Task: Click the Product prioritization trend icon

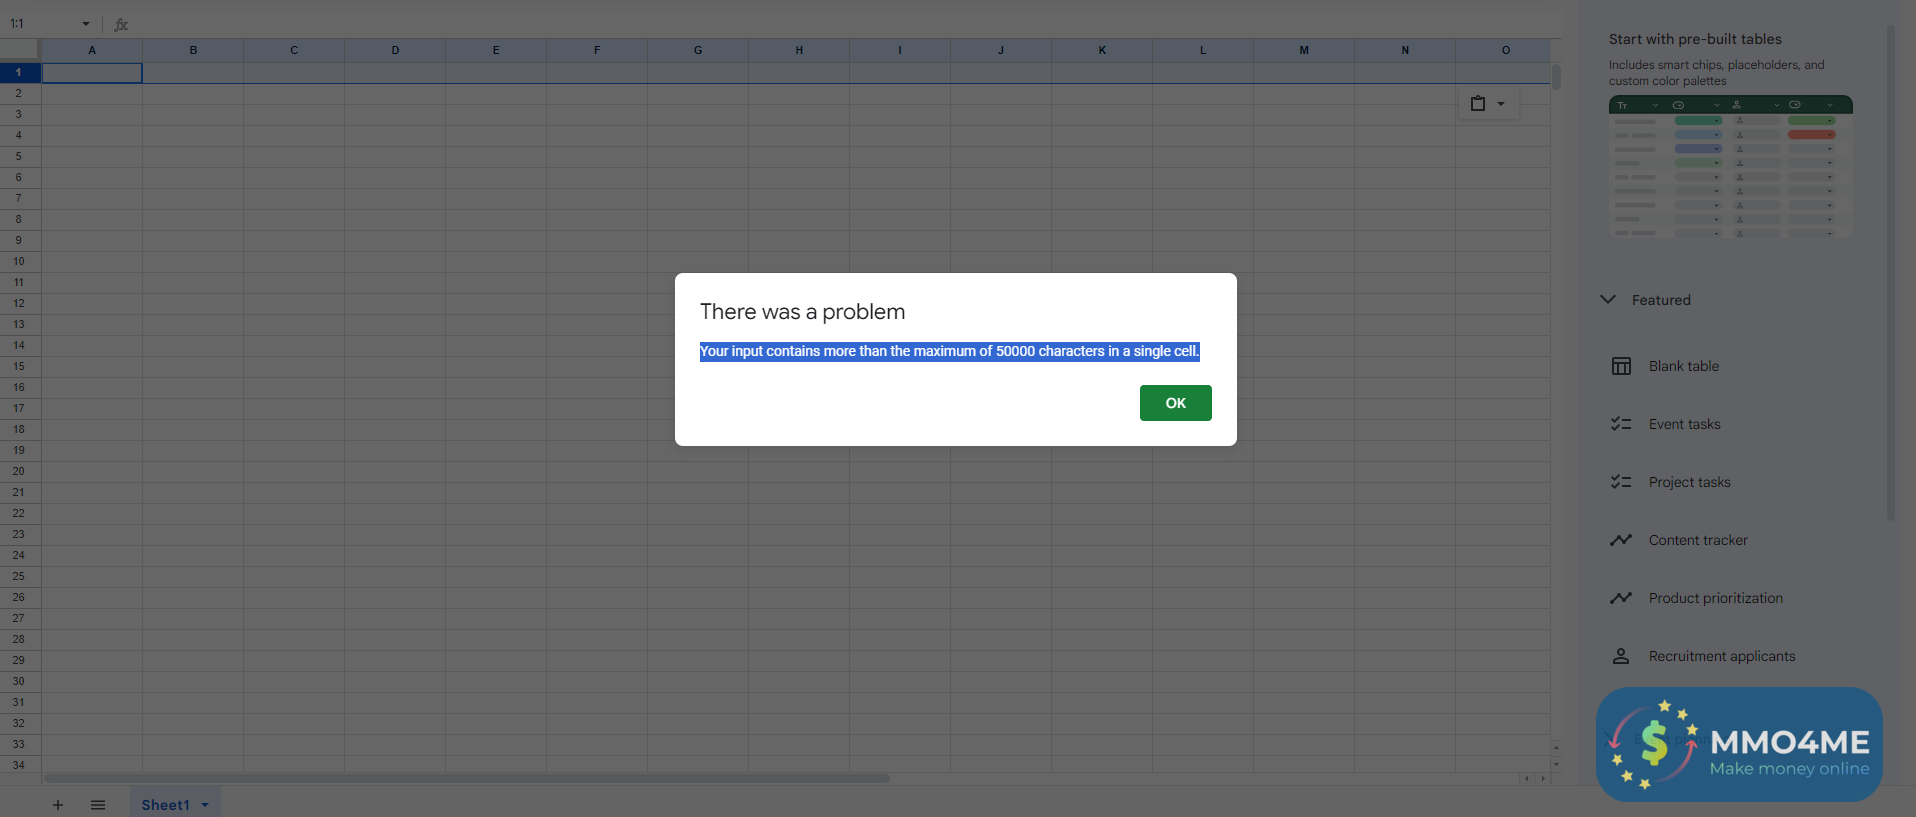Action: pyautogui.click(x=1621, y=598)
